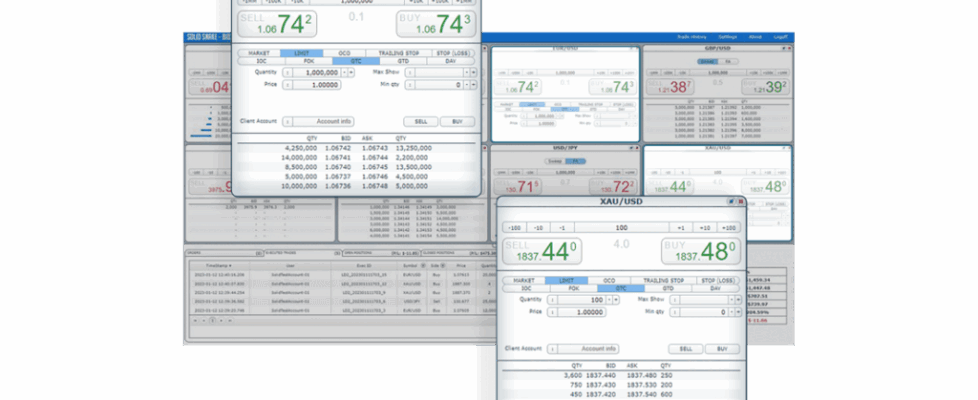
Task: Click big SELL 1837.44 tile in XAU/USD popup
Action: point(542,251)
